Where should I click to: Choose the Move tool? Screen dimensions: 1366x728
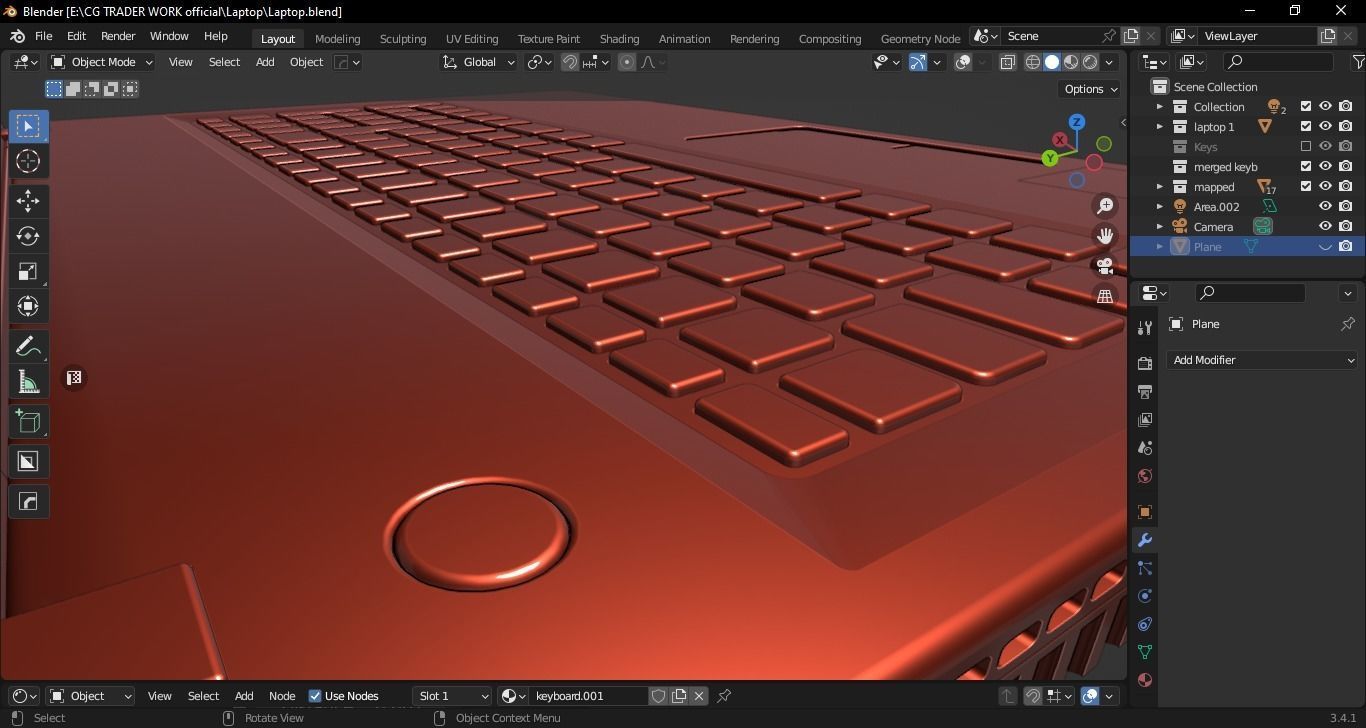coord(28,201)
